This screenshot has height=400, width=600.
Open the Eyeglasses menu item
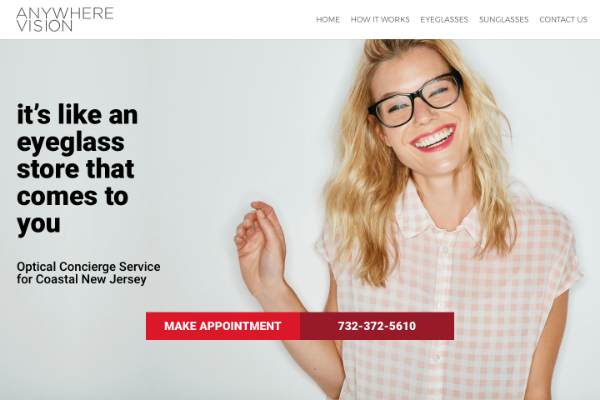pyautogui.click(x=444, y=20)
